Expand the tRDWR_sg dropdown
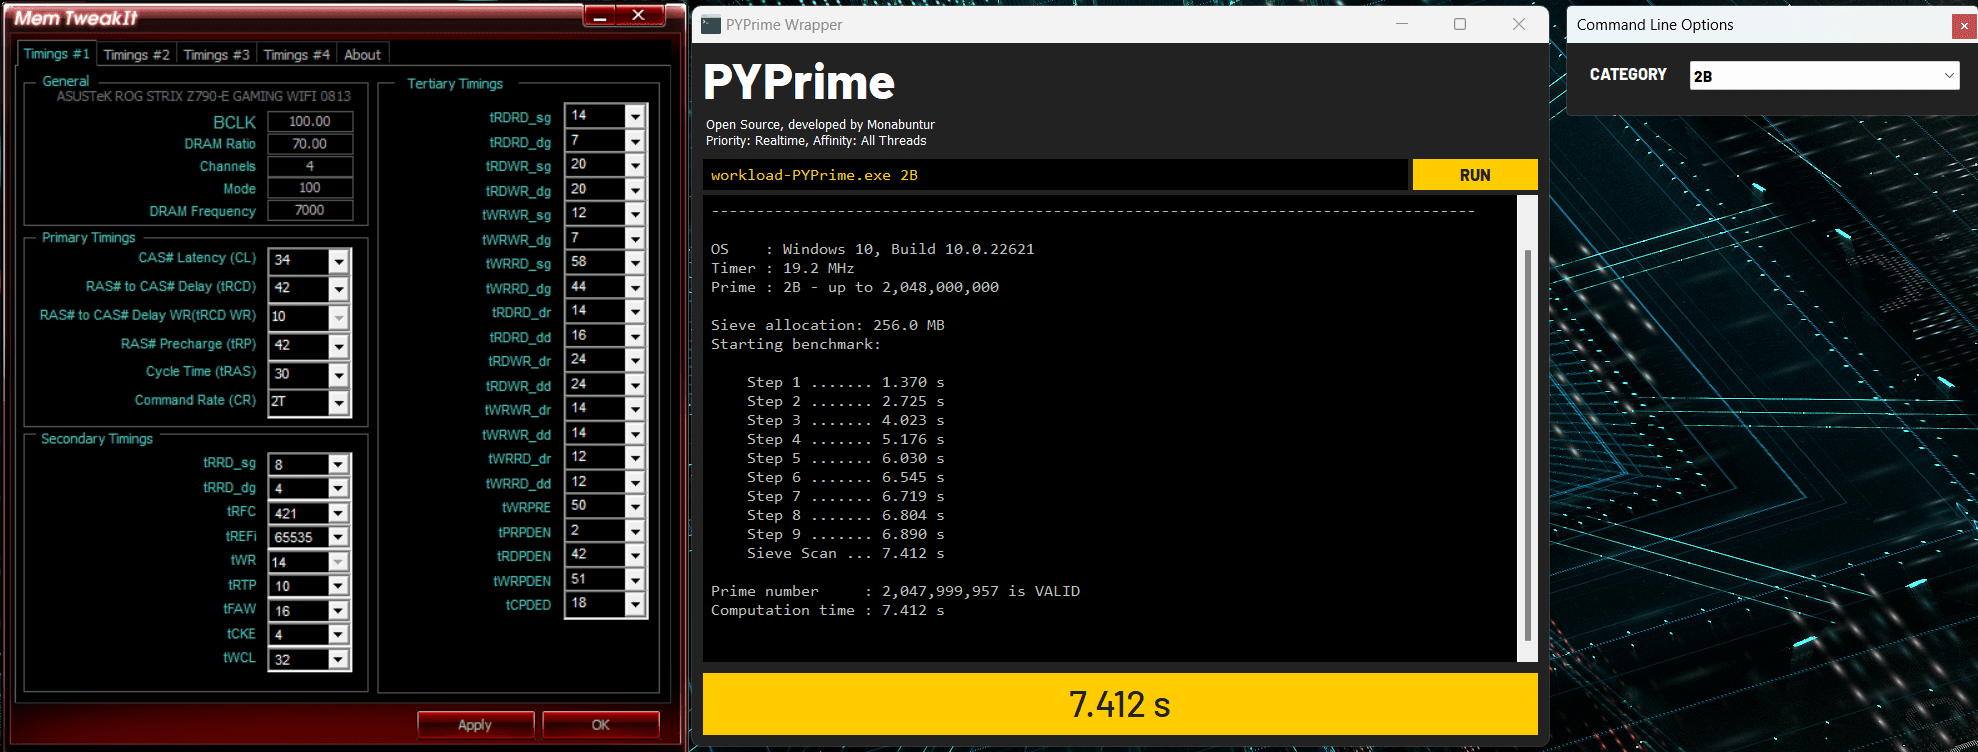The image size is (1978, 752). click(635, 166)
